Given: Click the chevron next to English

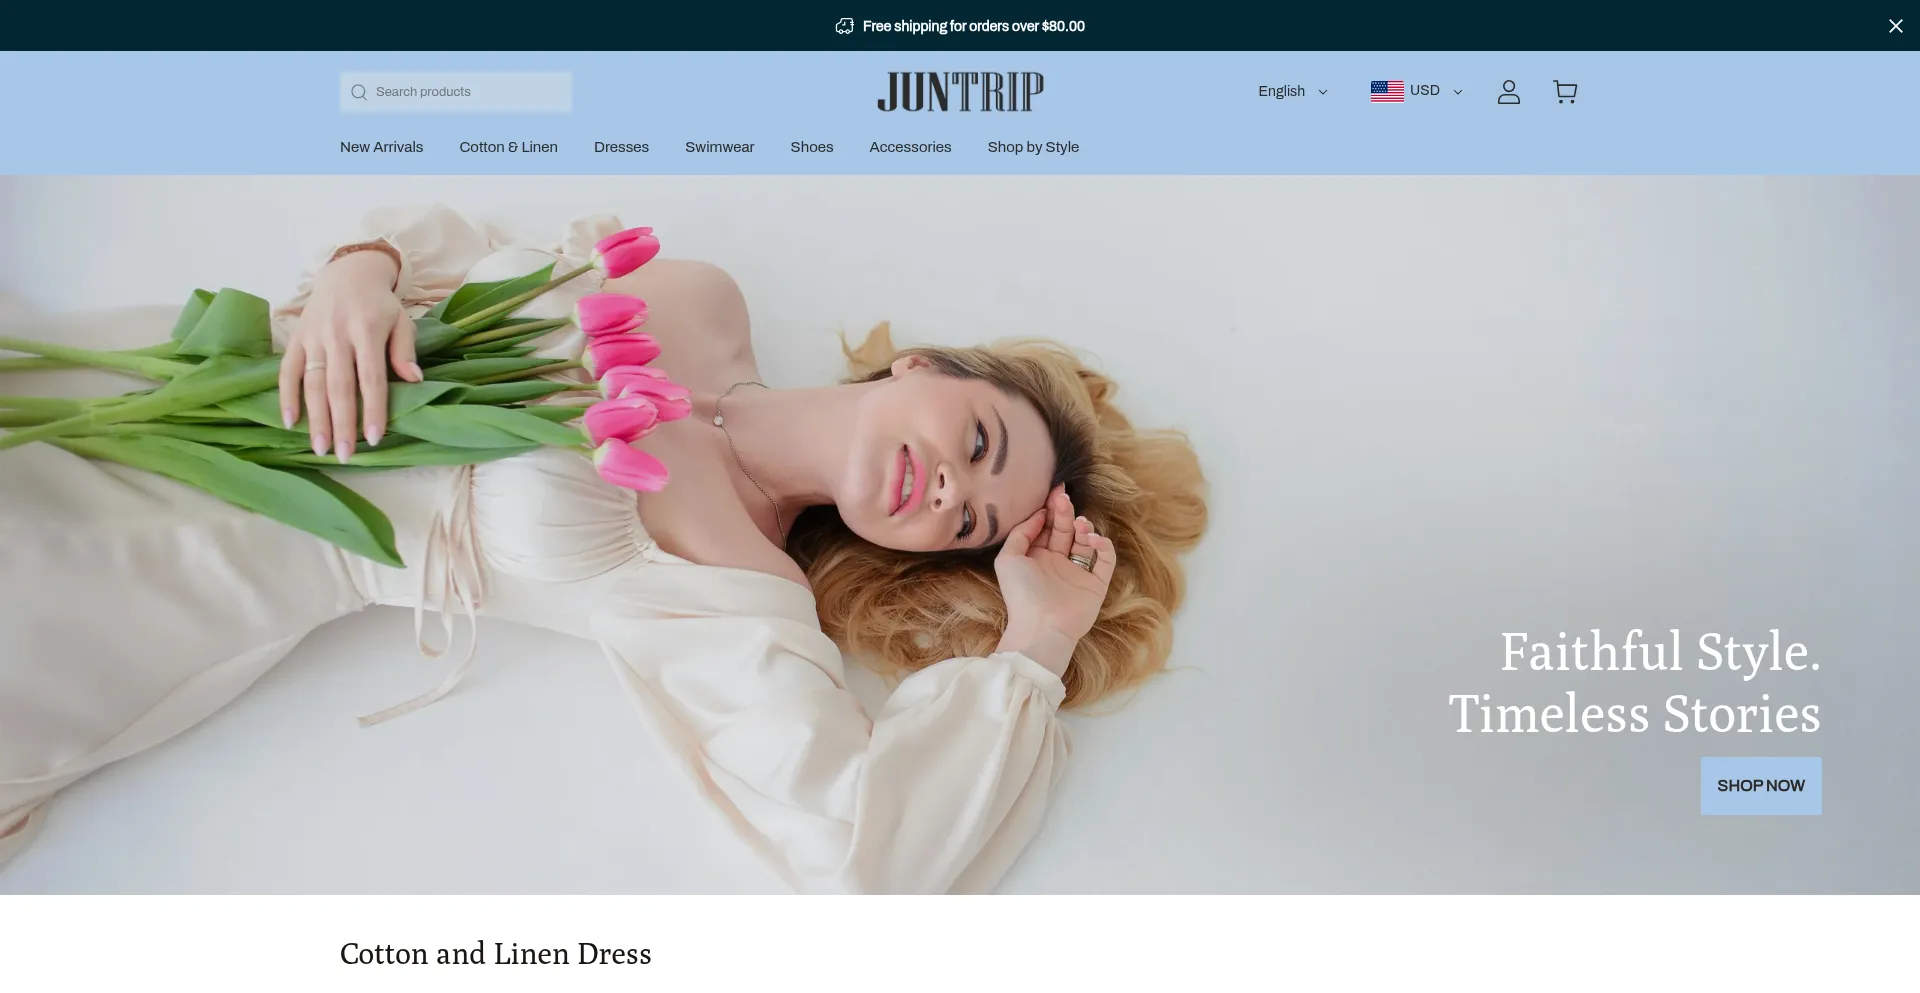Looking at the screenshot, I should coord(1323,92).
